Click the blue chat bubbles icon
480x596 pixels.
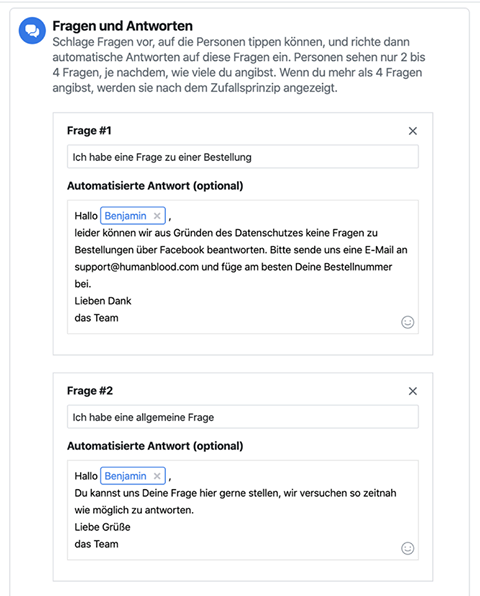[32, 30]
